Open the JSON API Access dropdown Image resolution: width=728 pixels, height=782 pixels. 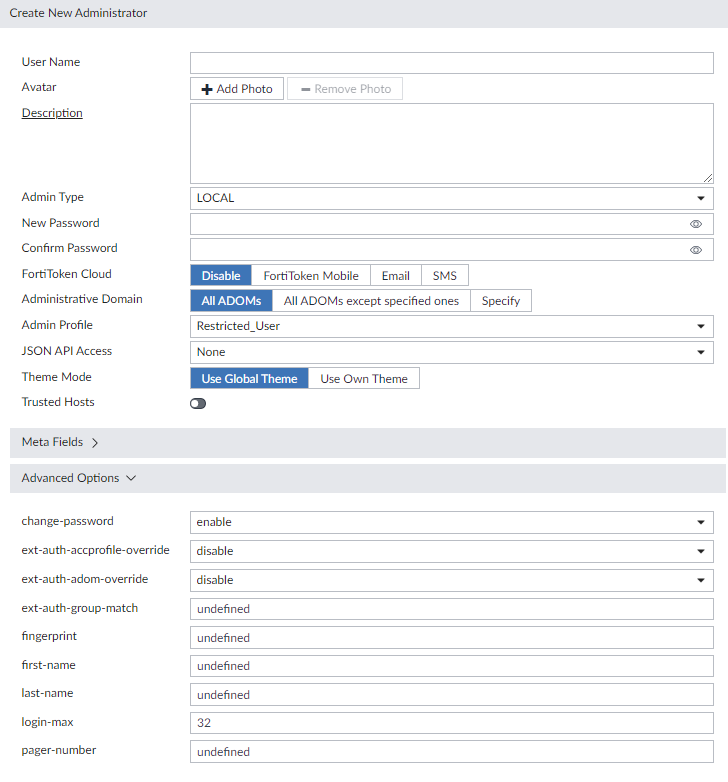(x=451, y=352)
